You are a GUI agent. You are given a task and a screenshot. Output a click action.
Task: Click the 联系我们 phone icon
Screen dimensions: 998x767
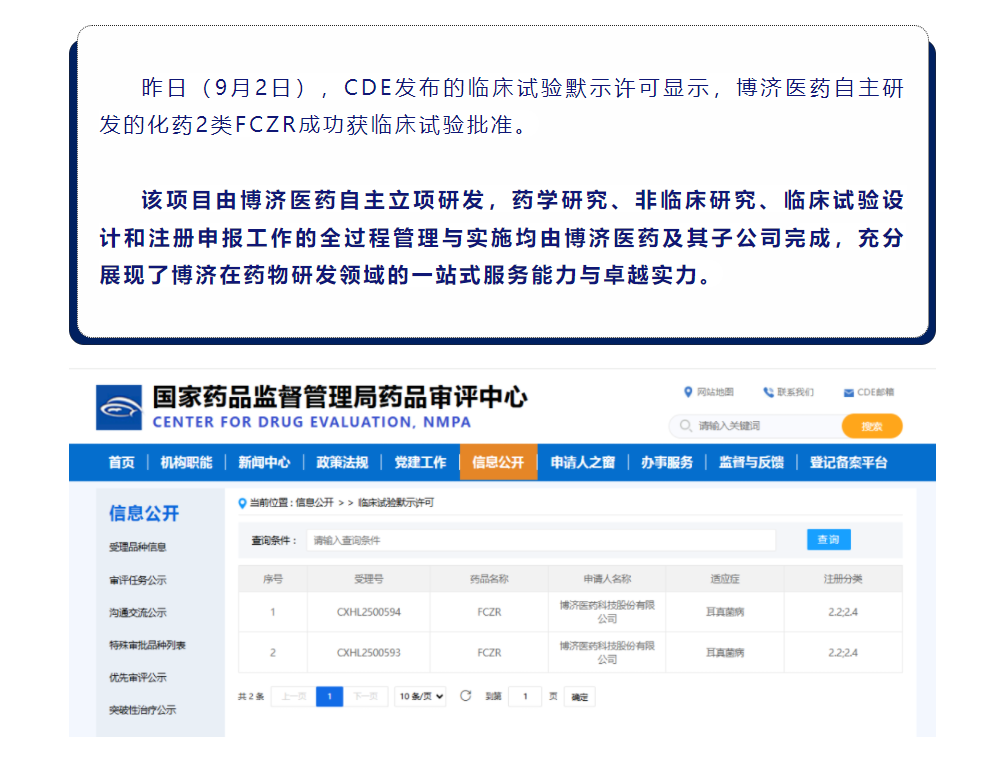point(770,391)
